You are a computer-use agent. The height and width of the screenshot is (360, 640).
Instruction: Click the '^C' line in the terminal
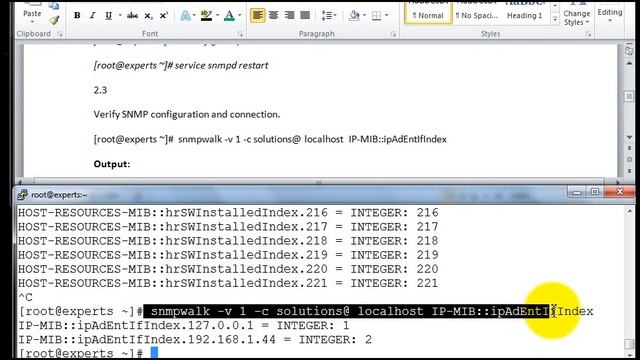[25, 298]
